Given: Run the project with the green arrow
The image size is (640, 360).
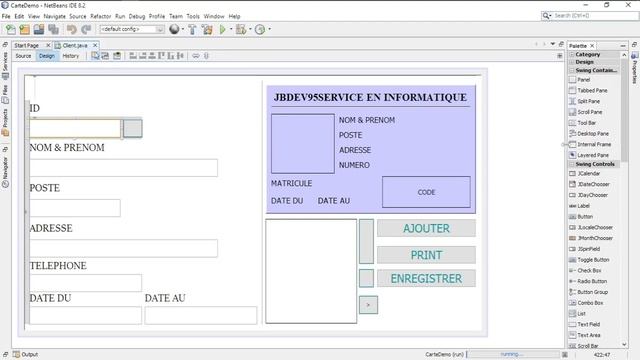Looking at the screenshot, I should [222, 29].
